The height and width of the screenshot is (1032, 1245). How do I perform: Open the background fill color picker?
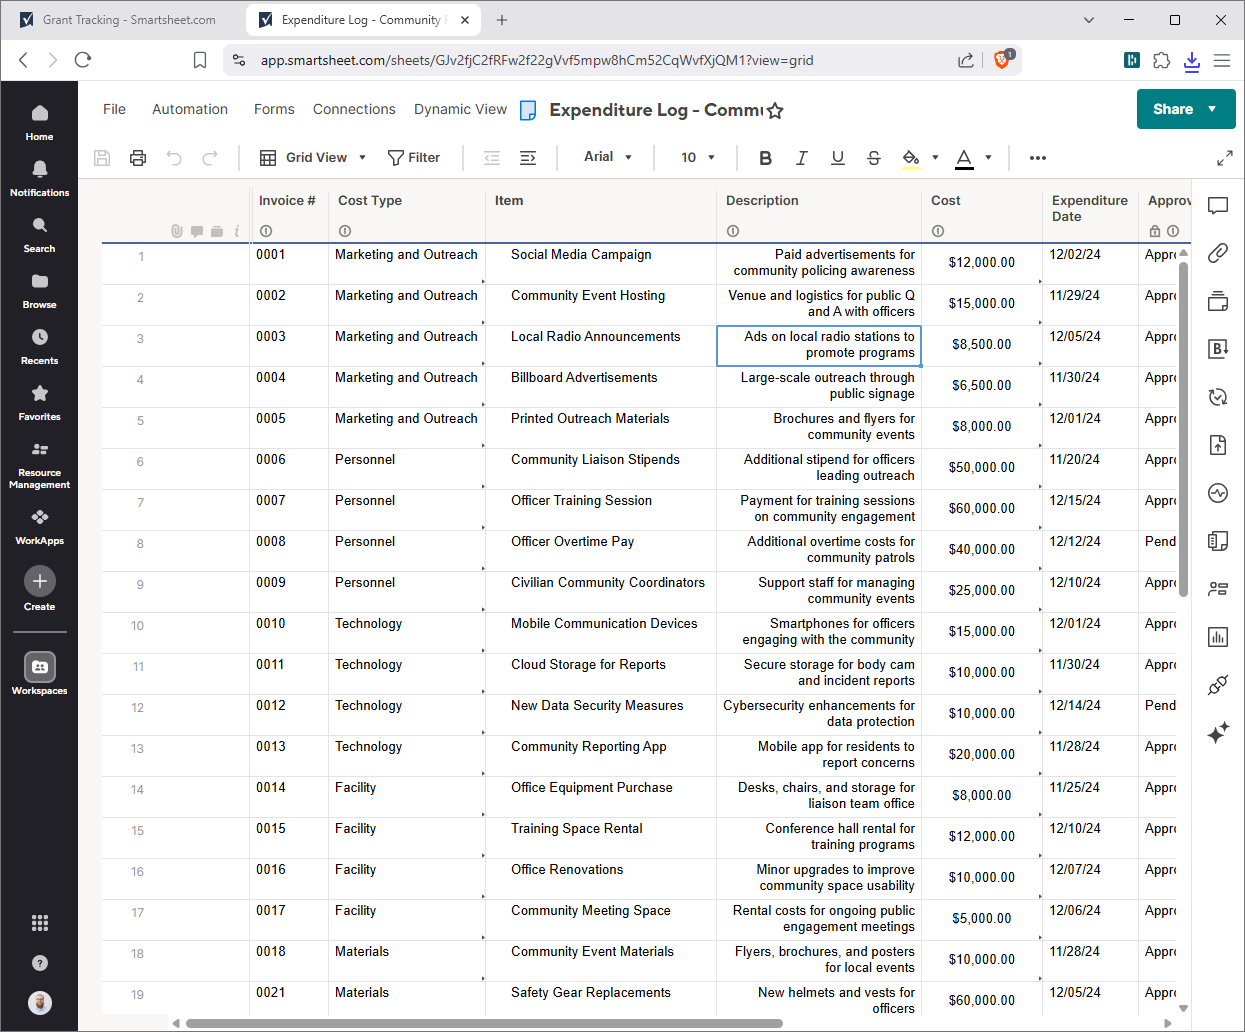click(911, 158)
